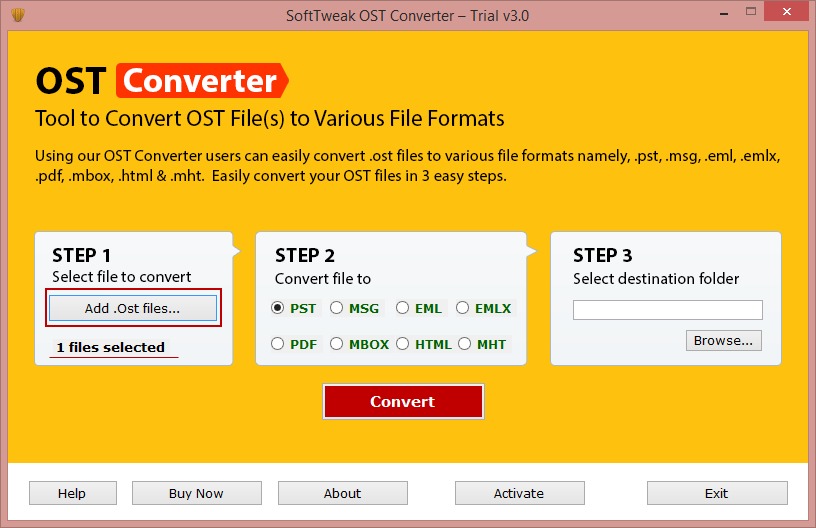Viewport: 816px width, 528px height.
Task: Click the Buy Now button
Action: pos(197,493)
